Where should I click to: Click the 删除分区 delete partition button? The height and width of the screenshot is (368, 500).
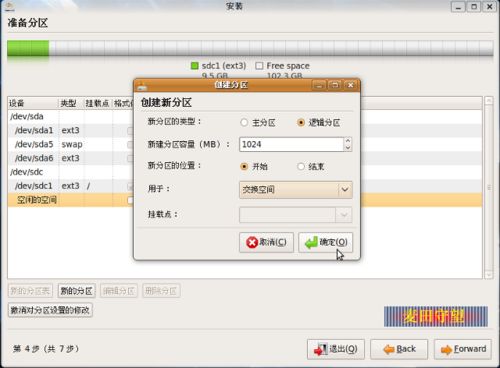pos(161,291)
